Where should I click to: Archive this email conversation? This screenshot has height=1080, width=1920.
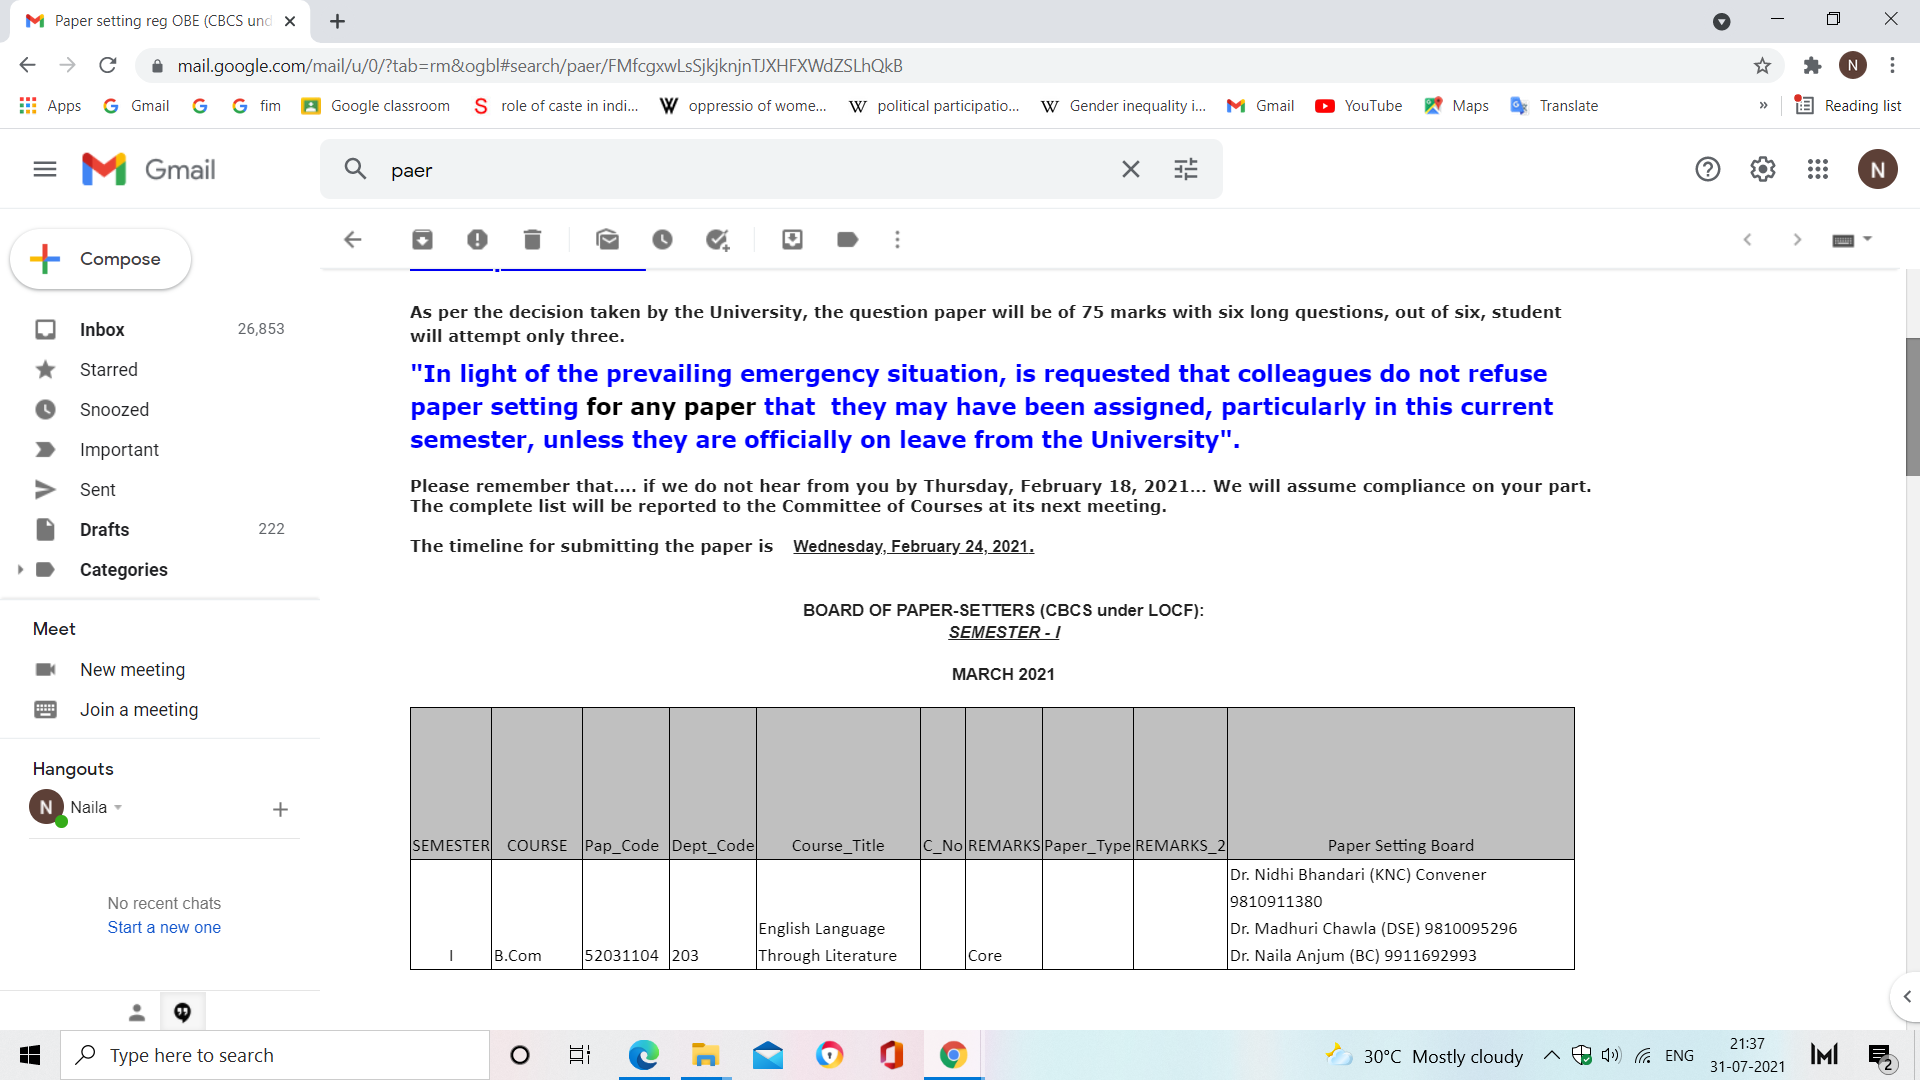[423, 239]
